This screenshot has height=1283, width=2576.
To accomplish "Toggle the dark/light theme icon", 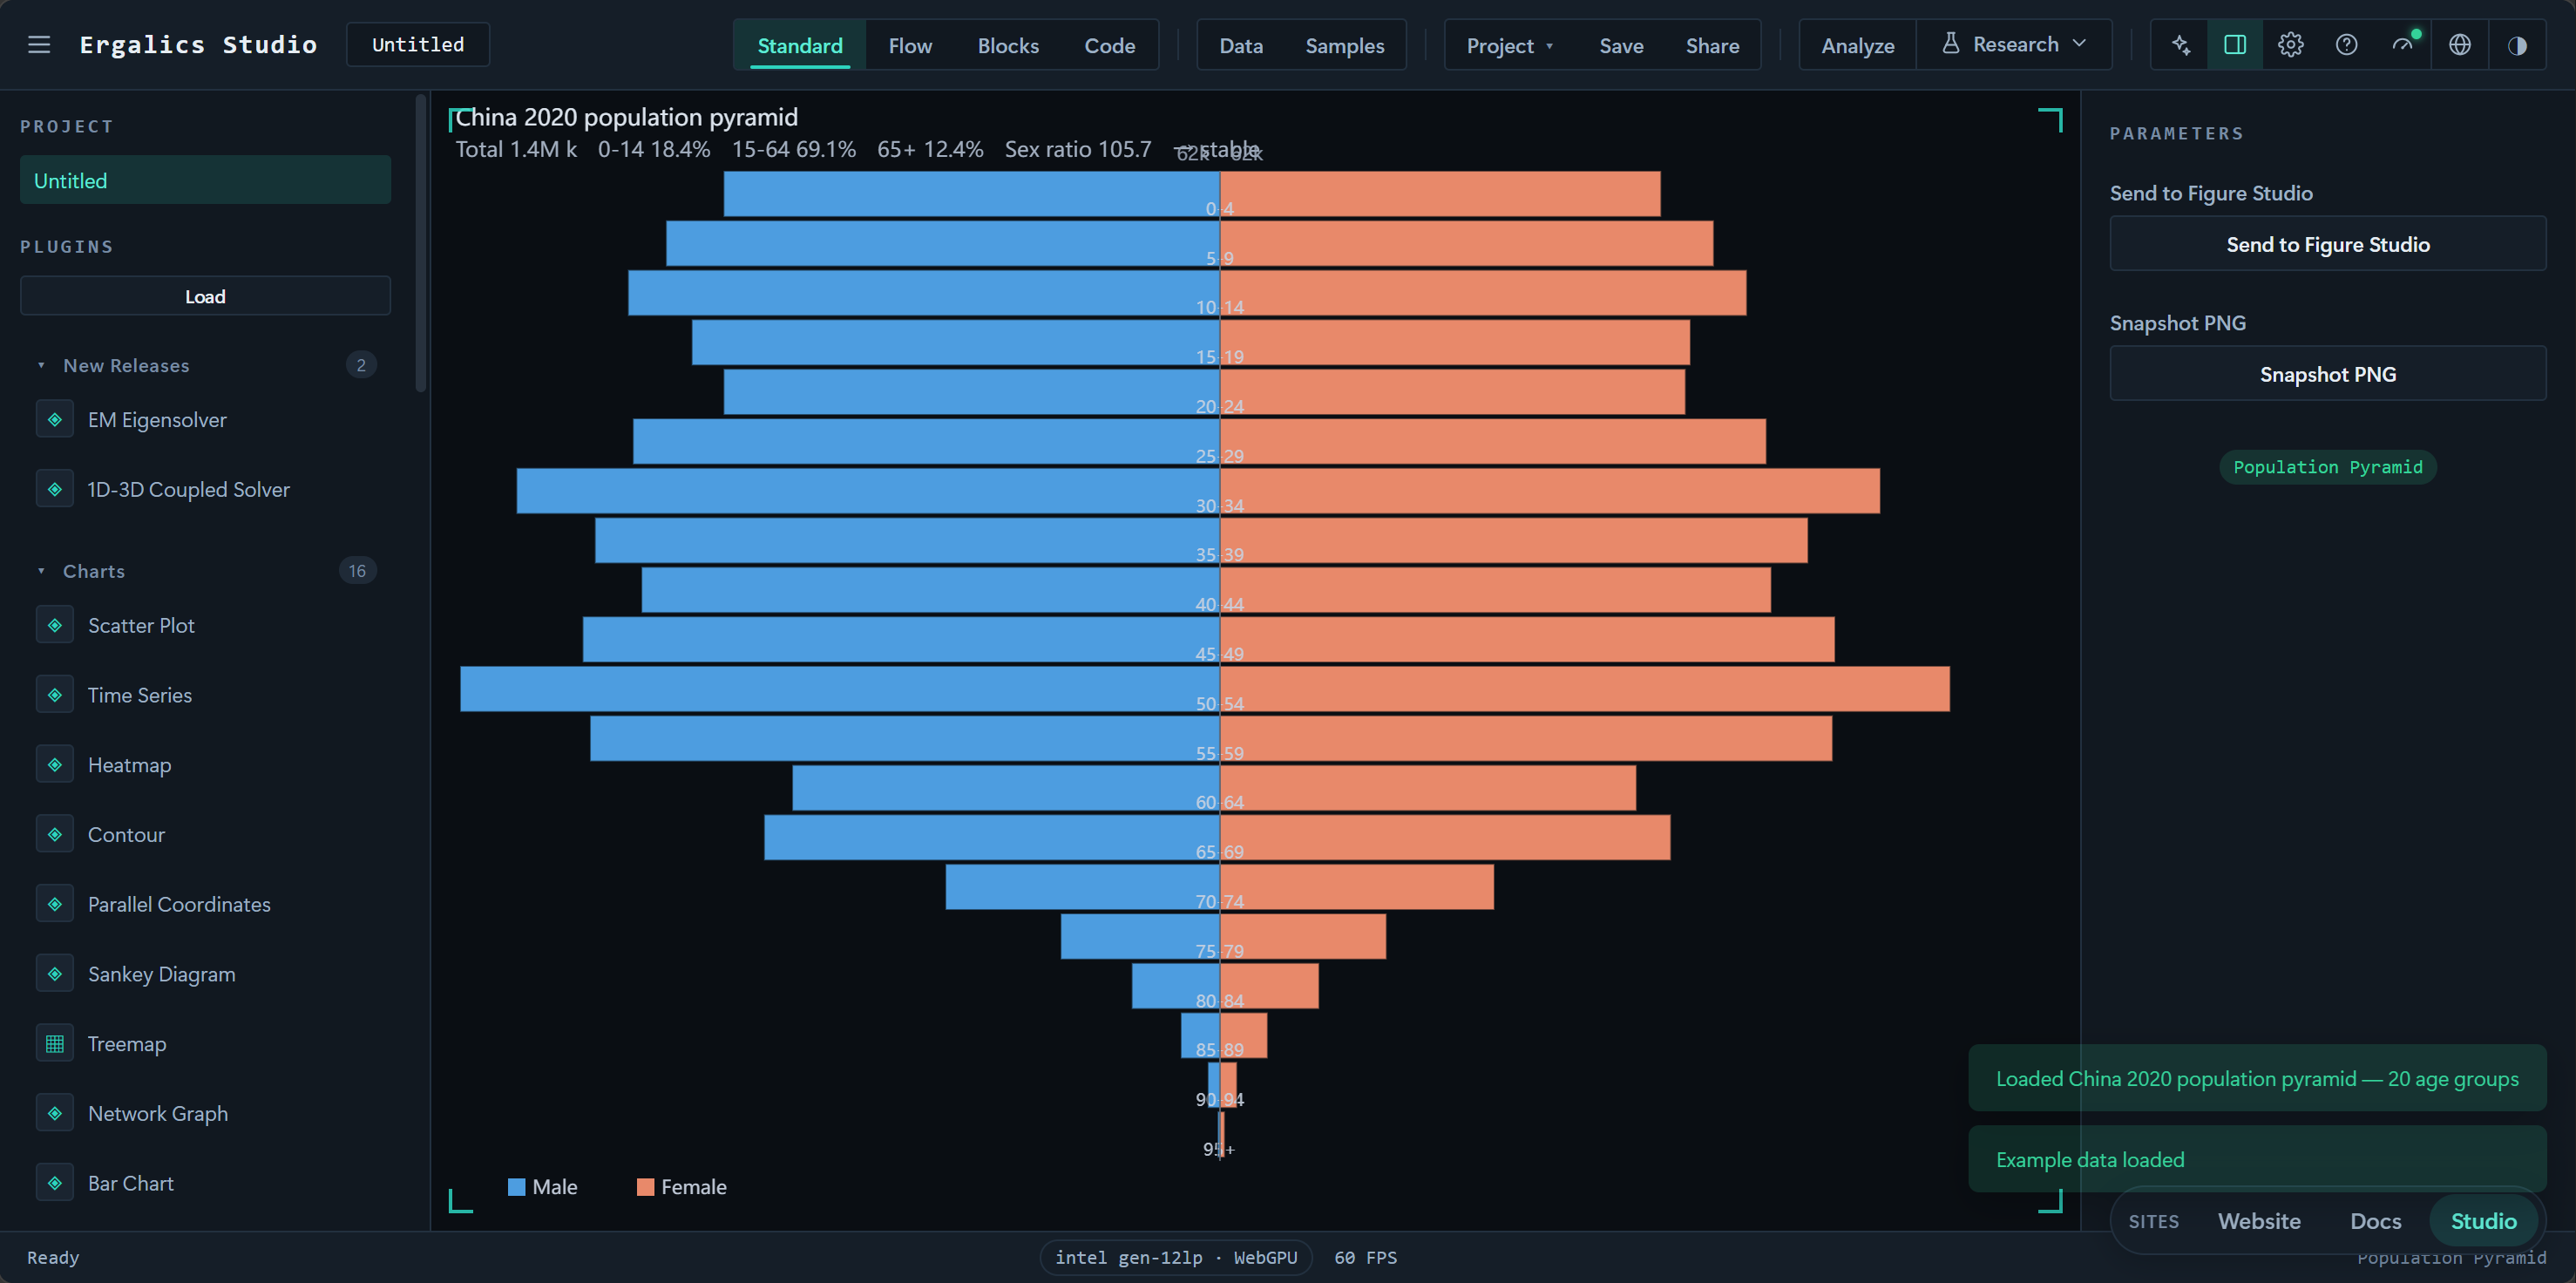I will (2517, 45).
